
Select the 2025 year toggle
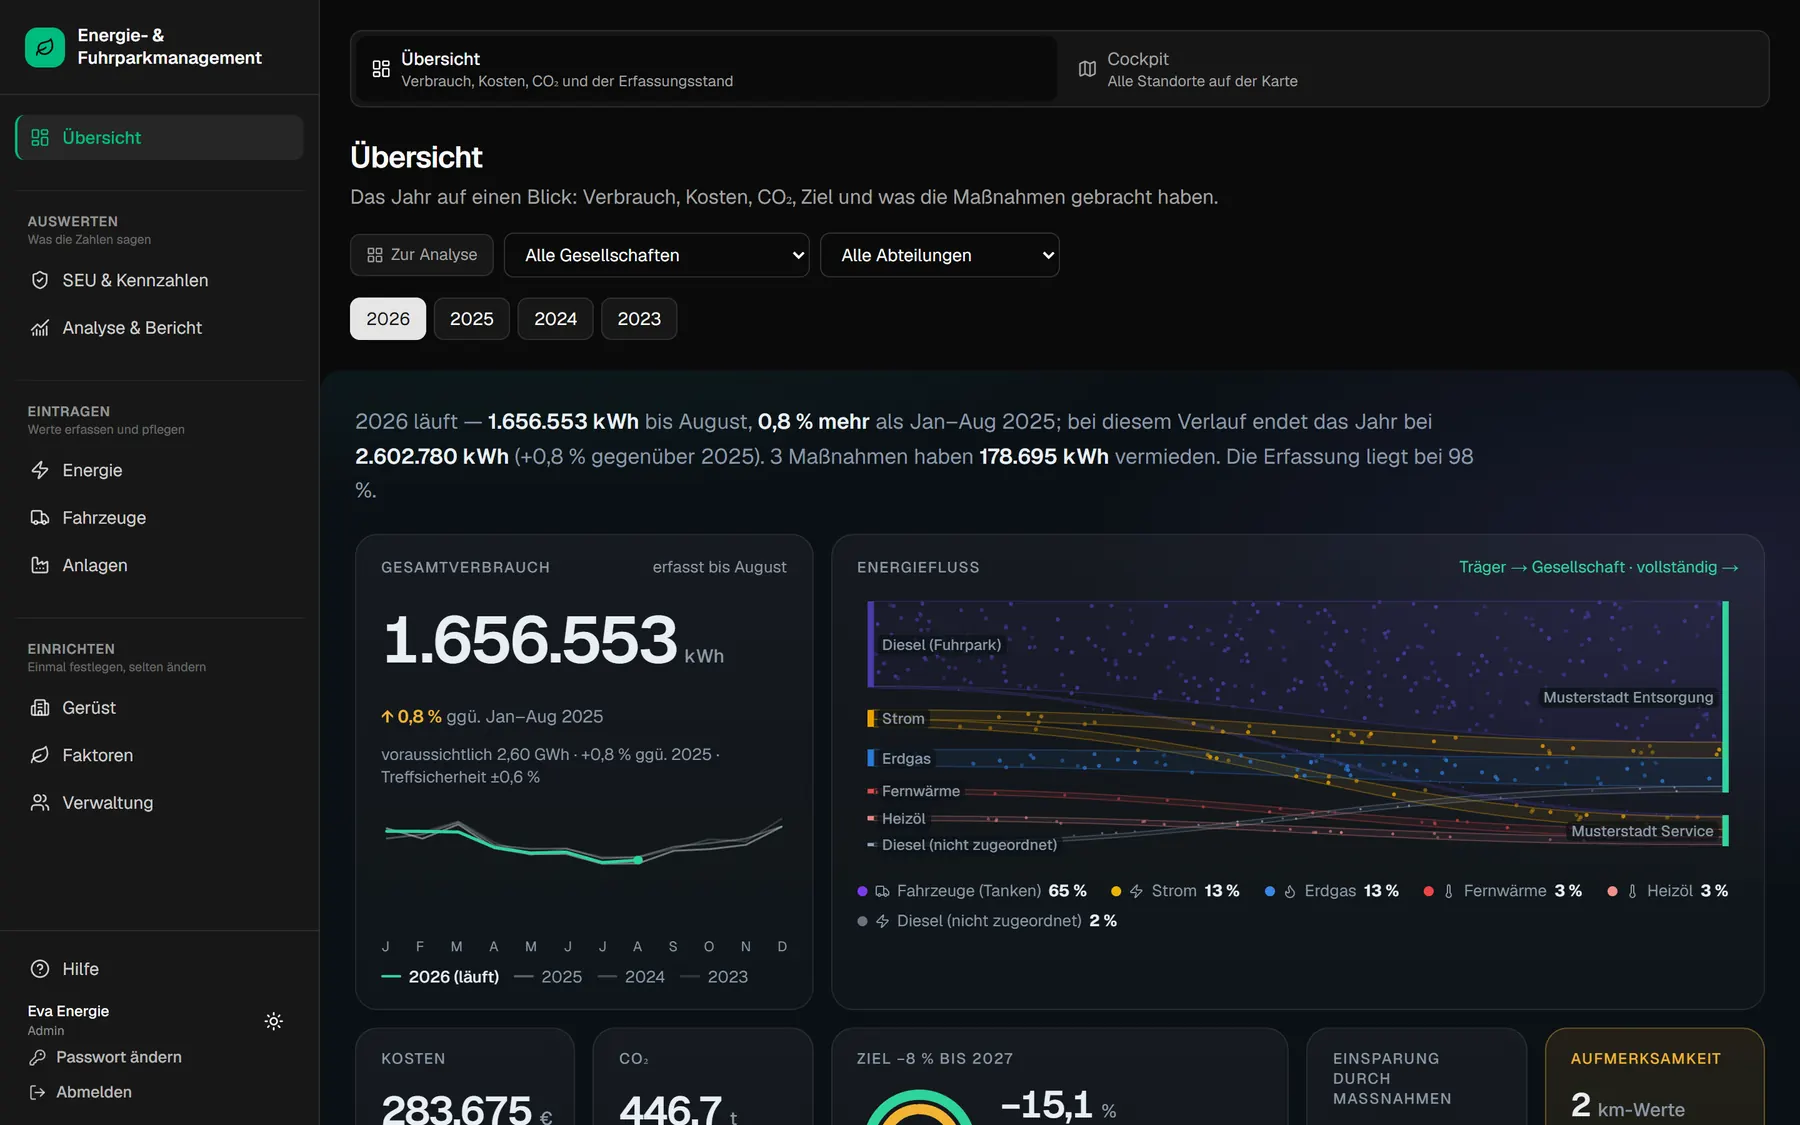coord(472,319)
